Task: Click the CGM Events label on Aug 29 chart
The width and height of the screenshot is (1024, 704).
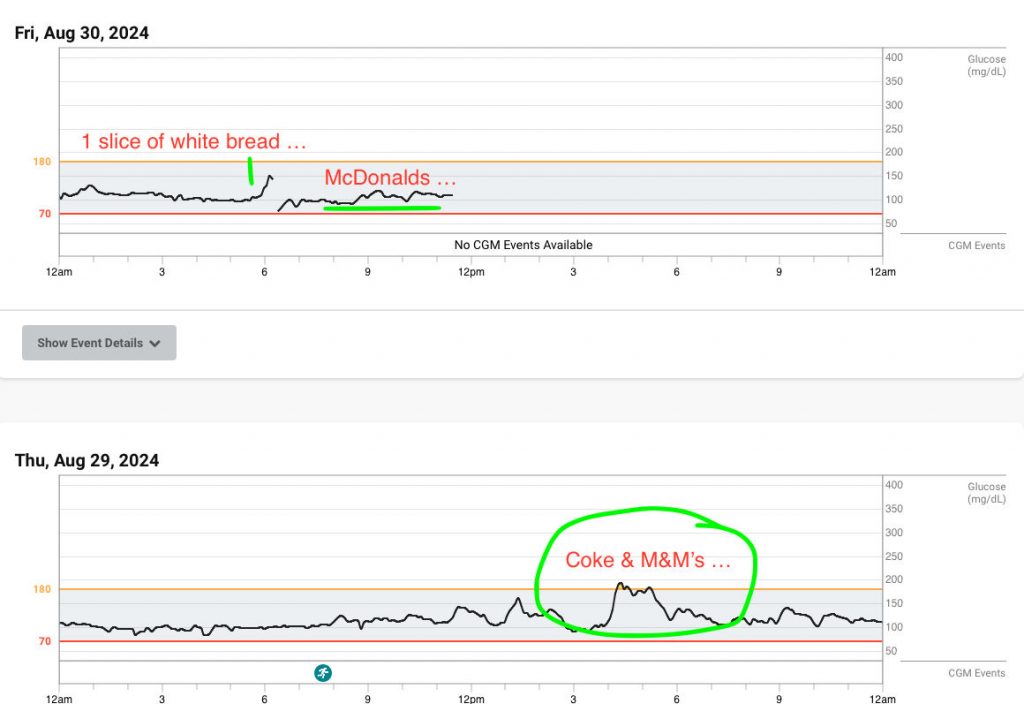Action: 976,673
